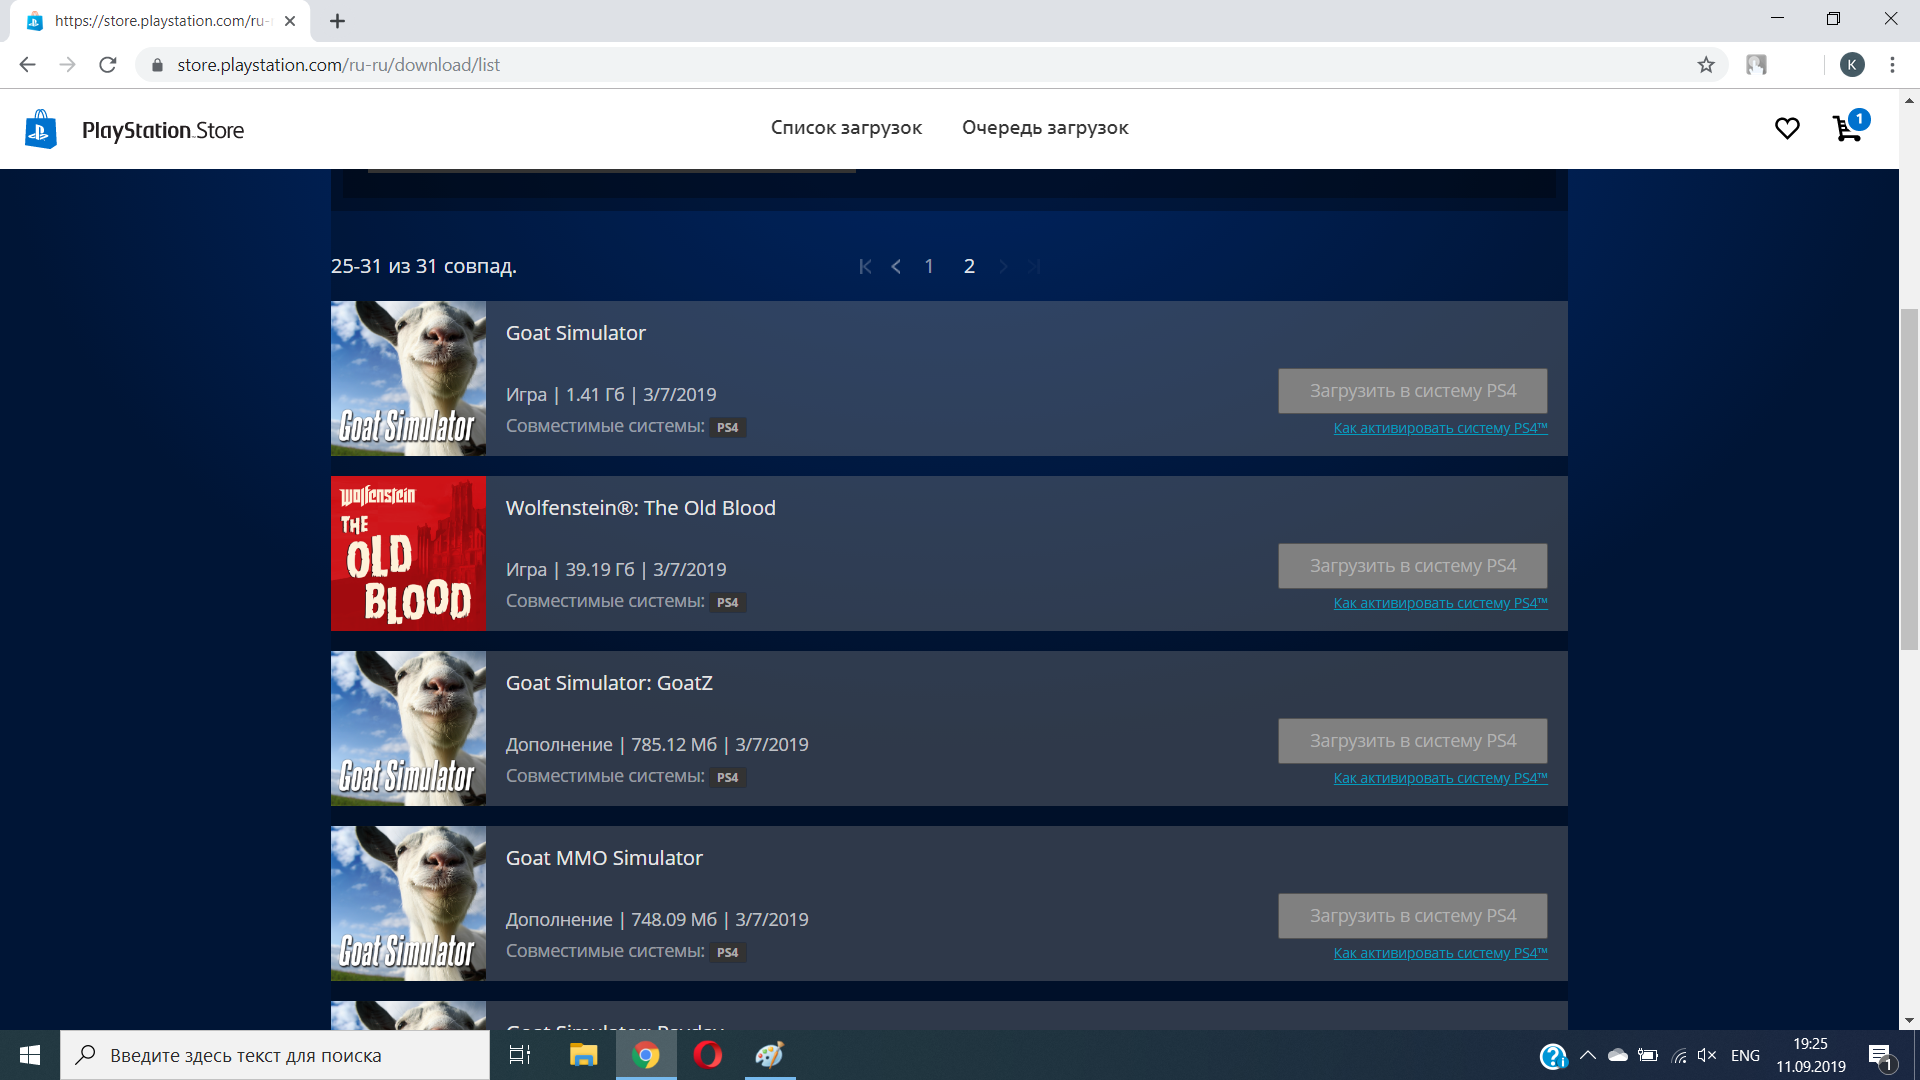Image resolution: width=1920 pixels, height=1080 pixels.
Task: Click the browser address bar URL
Action: (338, 65)
